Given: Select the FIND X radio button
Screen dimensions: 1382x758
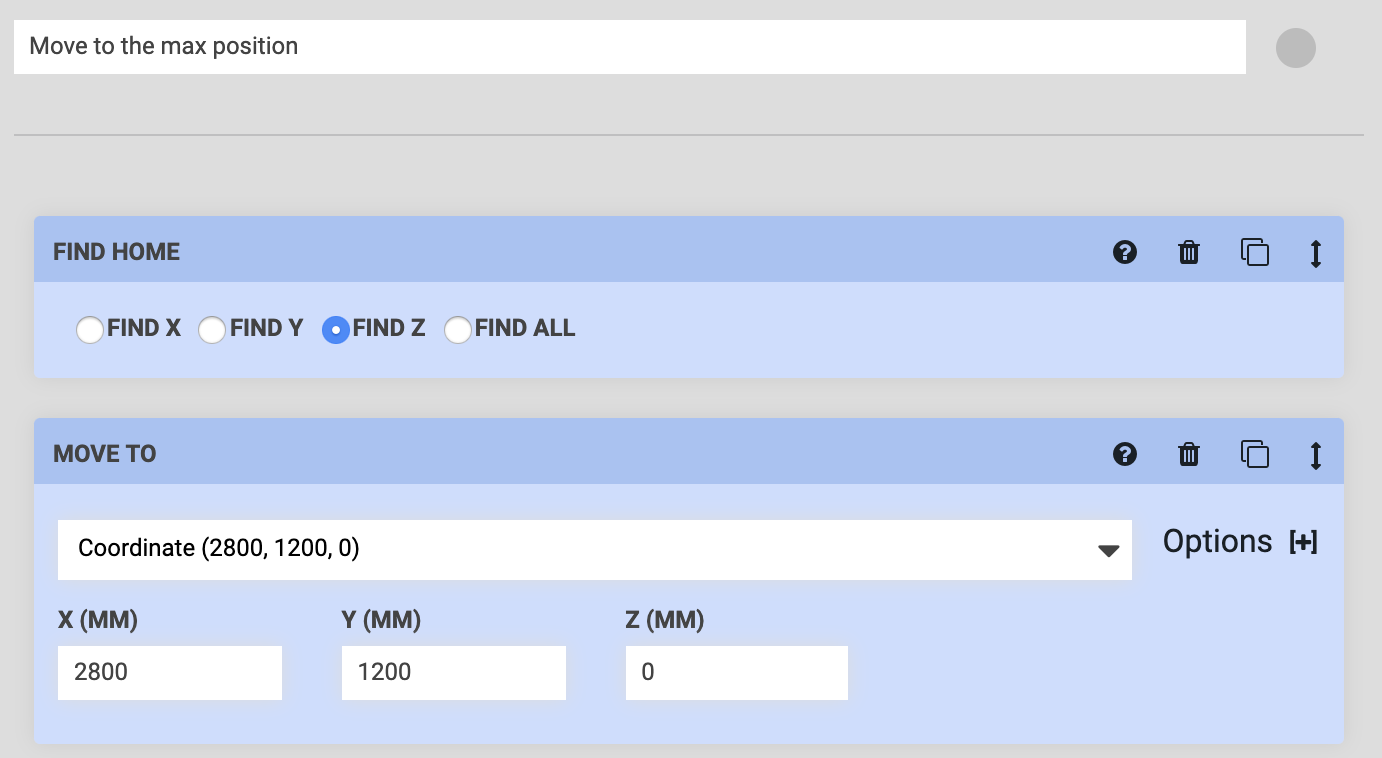Looking at the screenshot, I should [90, 329].
